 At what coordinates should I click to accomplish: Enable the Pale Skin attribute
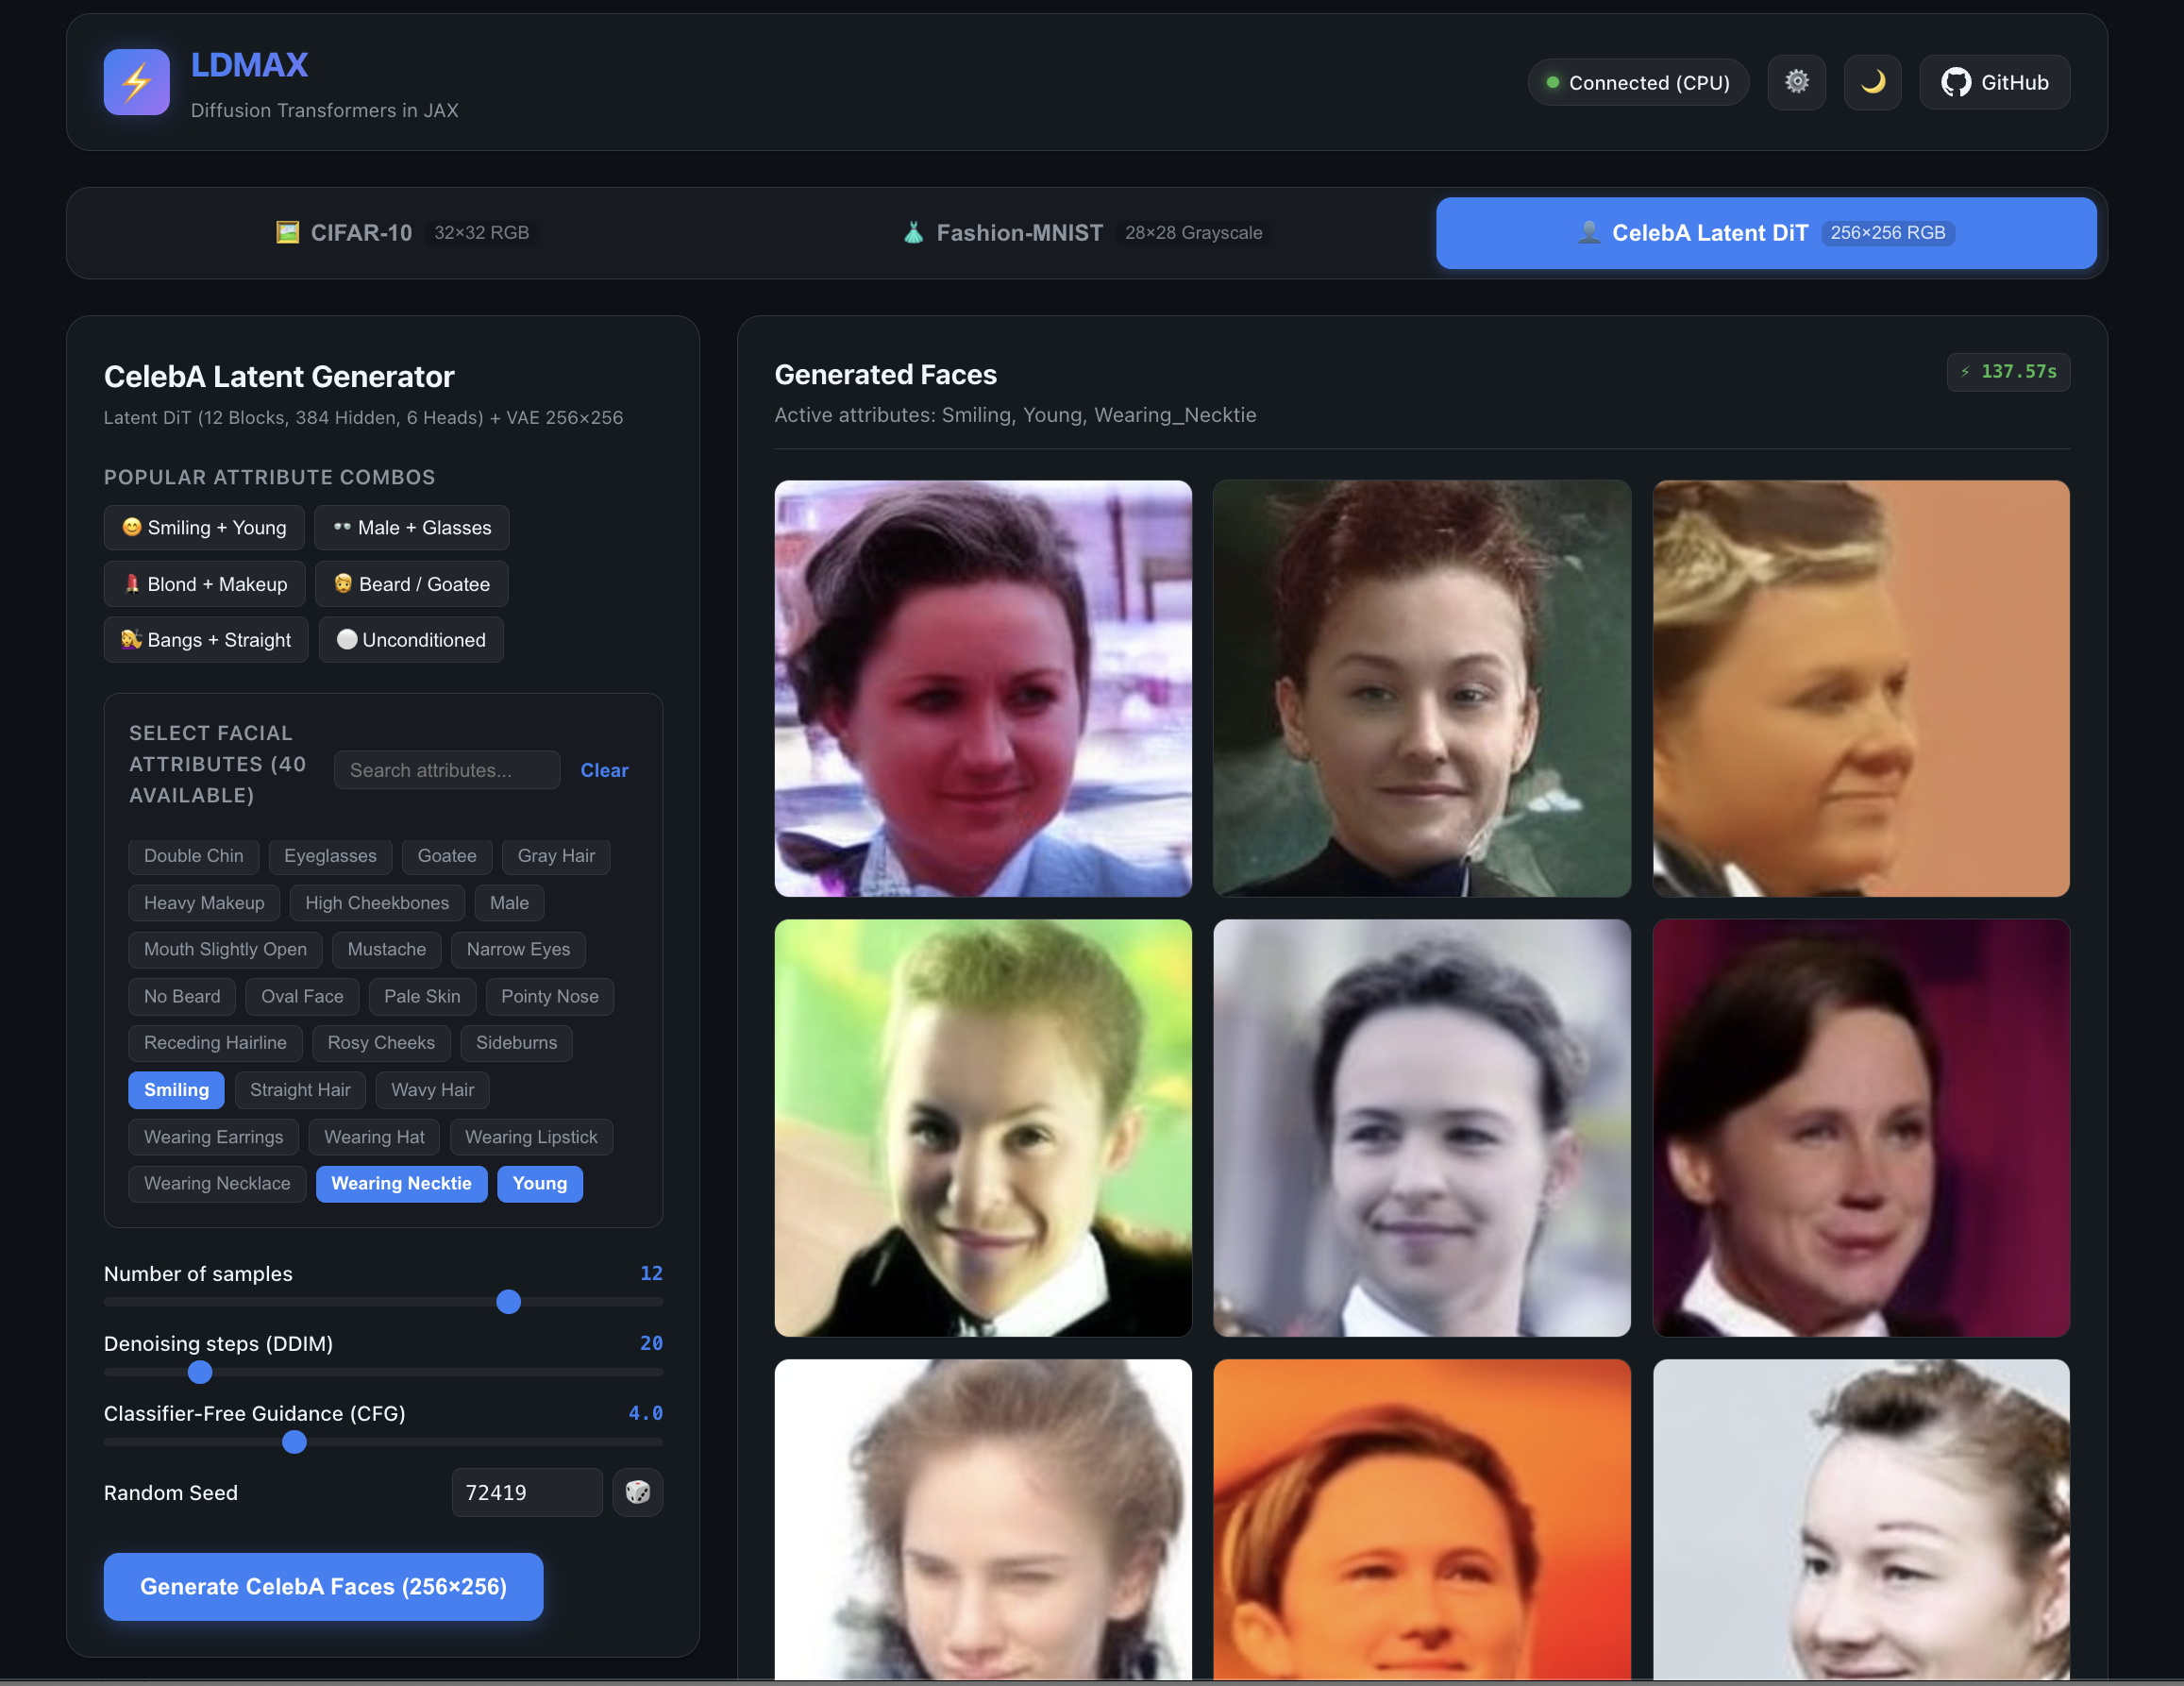click(x=422, y=996)
